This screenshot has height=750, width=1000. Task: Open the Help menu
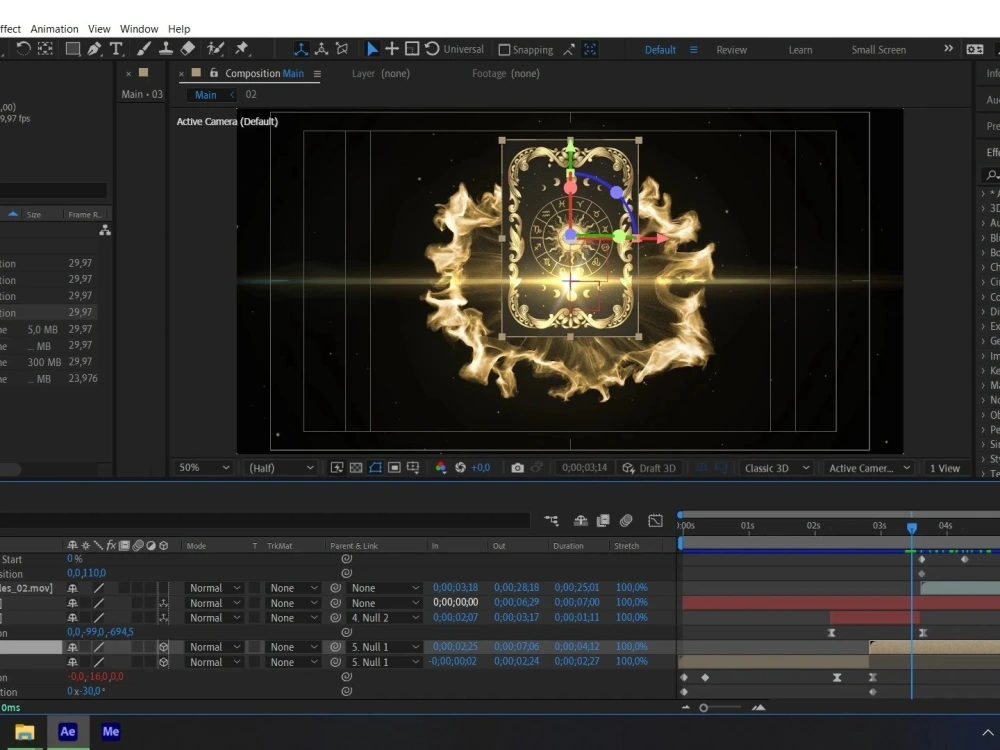tap(179, 29)
